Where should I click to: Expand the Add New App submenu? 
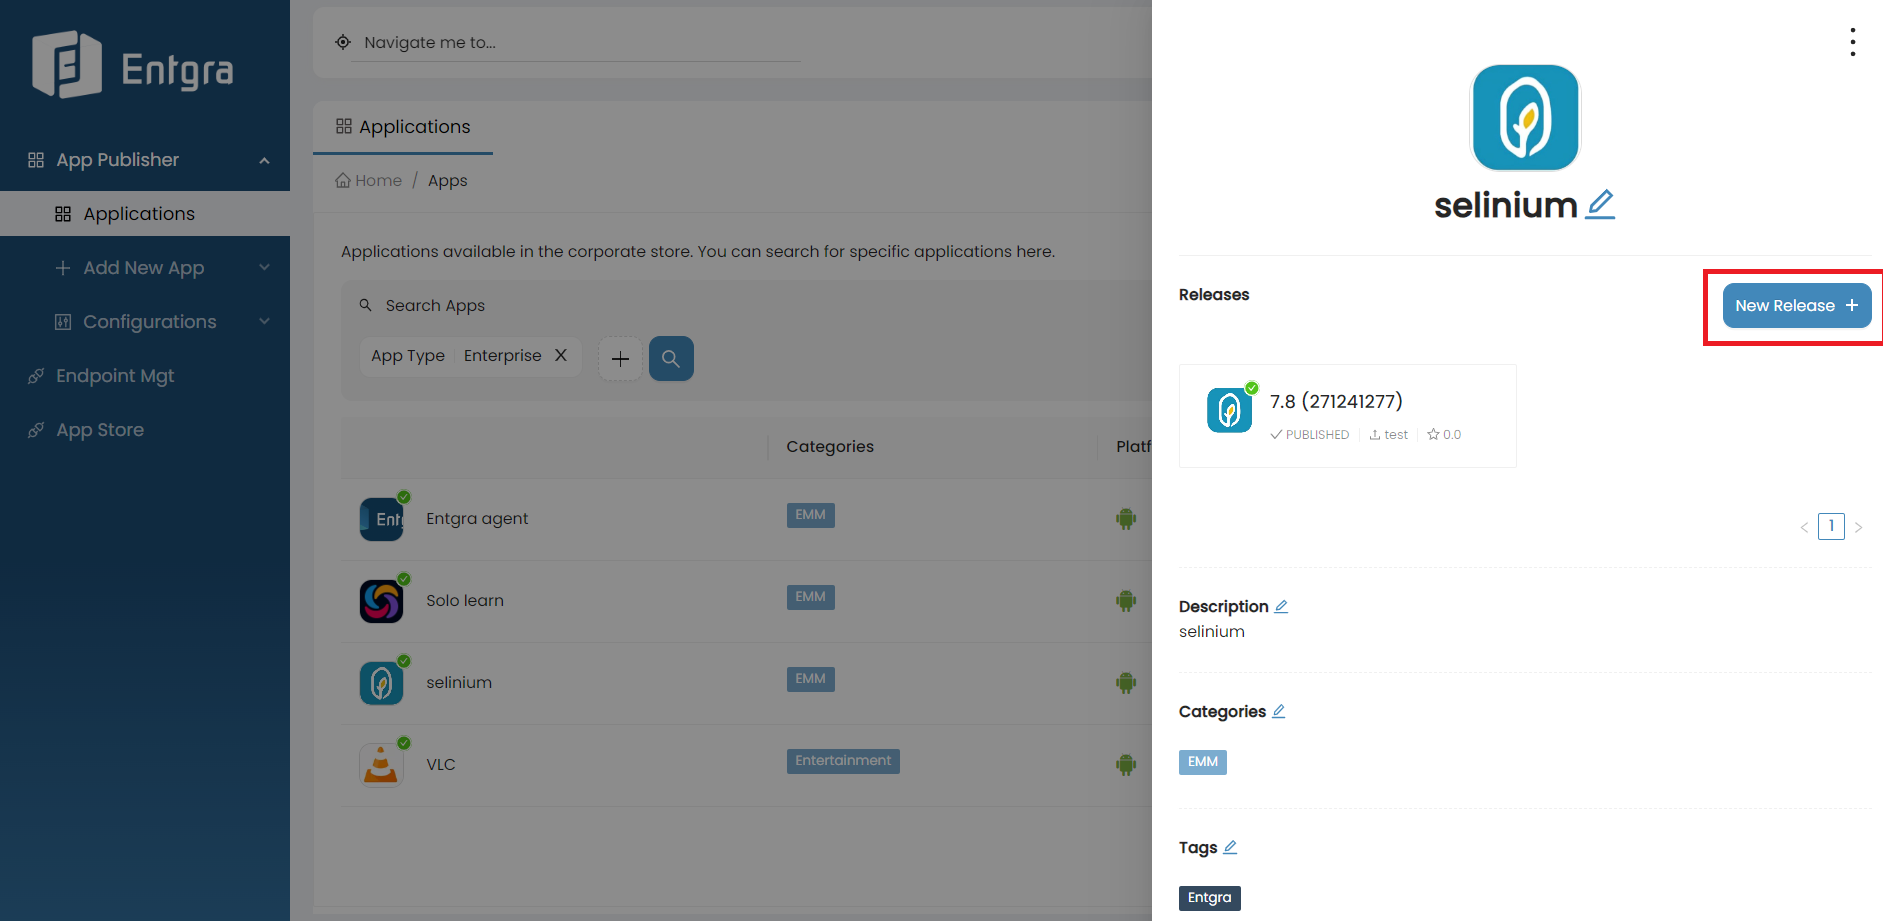coord(145,268)
